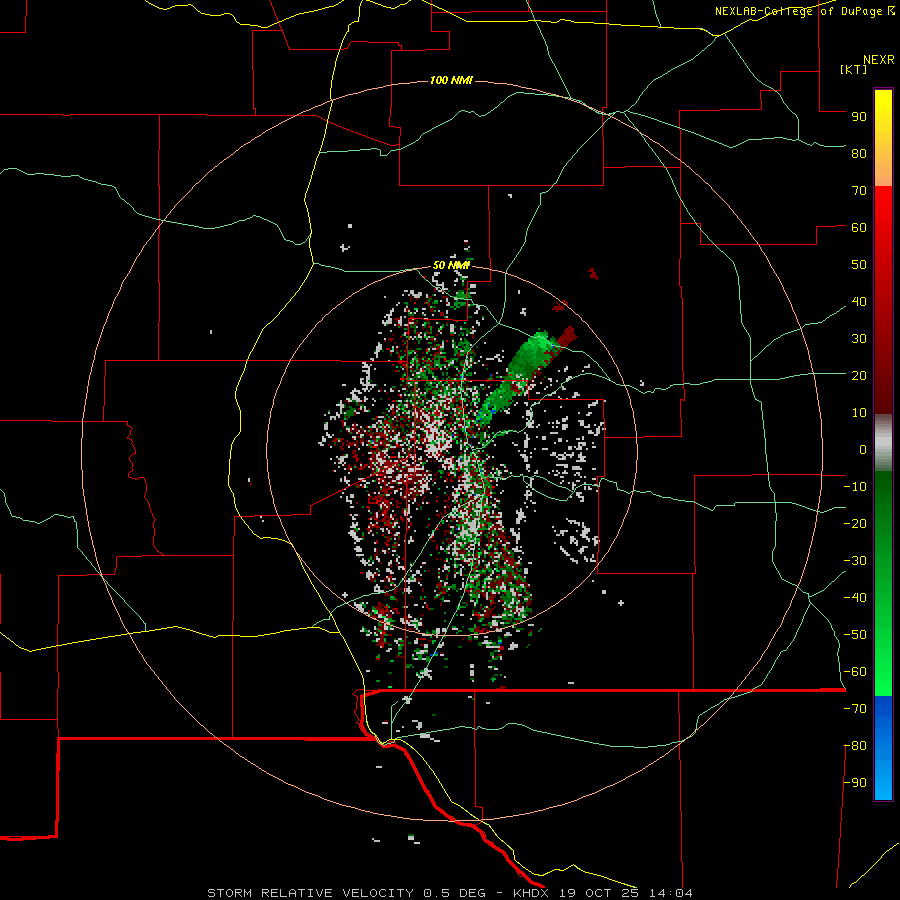Click the 90 value on velocity scale
The width and height of the screenshot is (900, 900).
[x=859, y=117]
